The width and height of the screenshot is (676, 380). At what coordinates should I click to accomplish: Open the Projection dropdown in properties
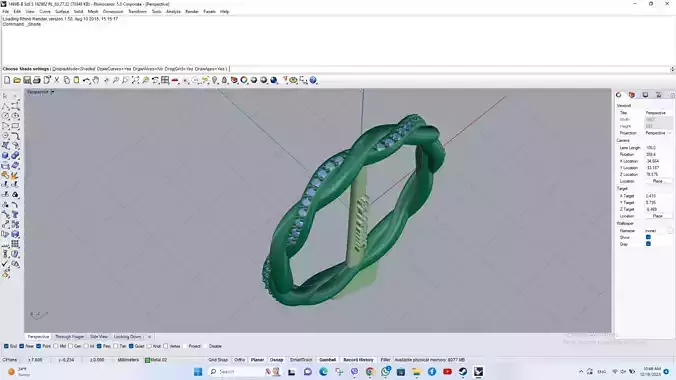[658, 133]
